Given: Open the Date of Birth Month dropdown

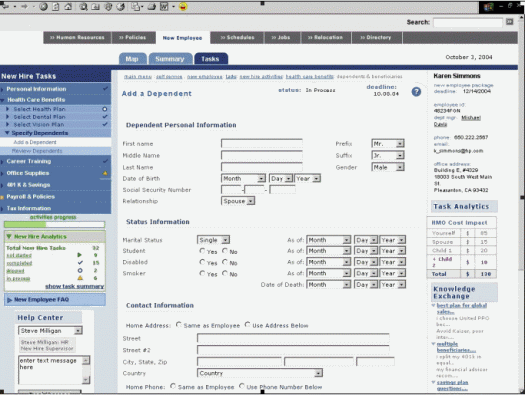Looking at the screenshot, I should (243, 178).
